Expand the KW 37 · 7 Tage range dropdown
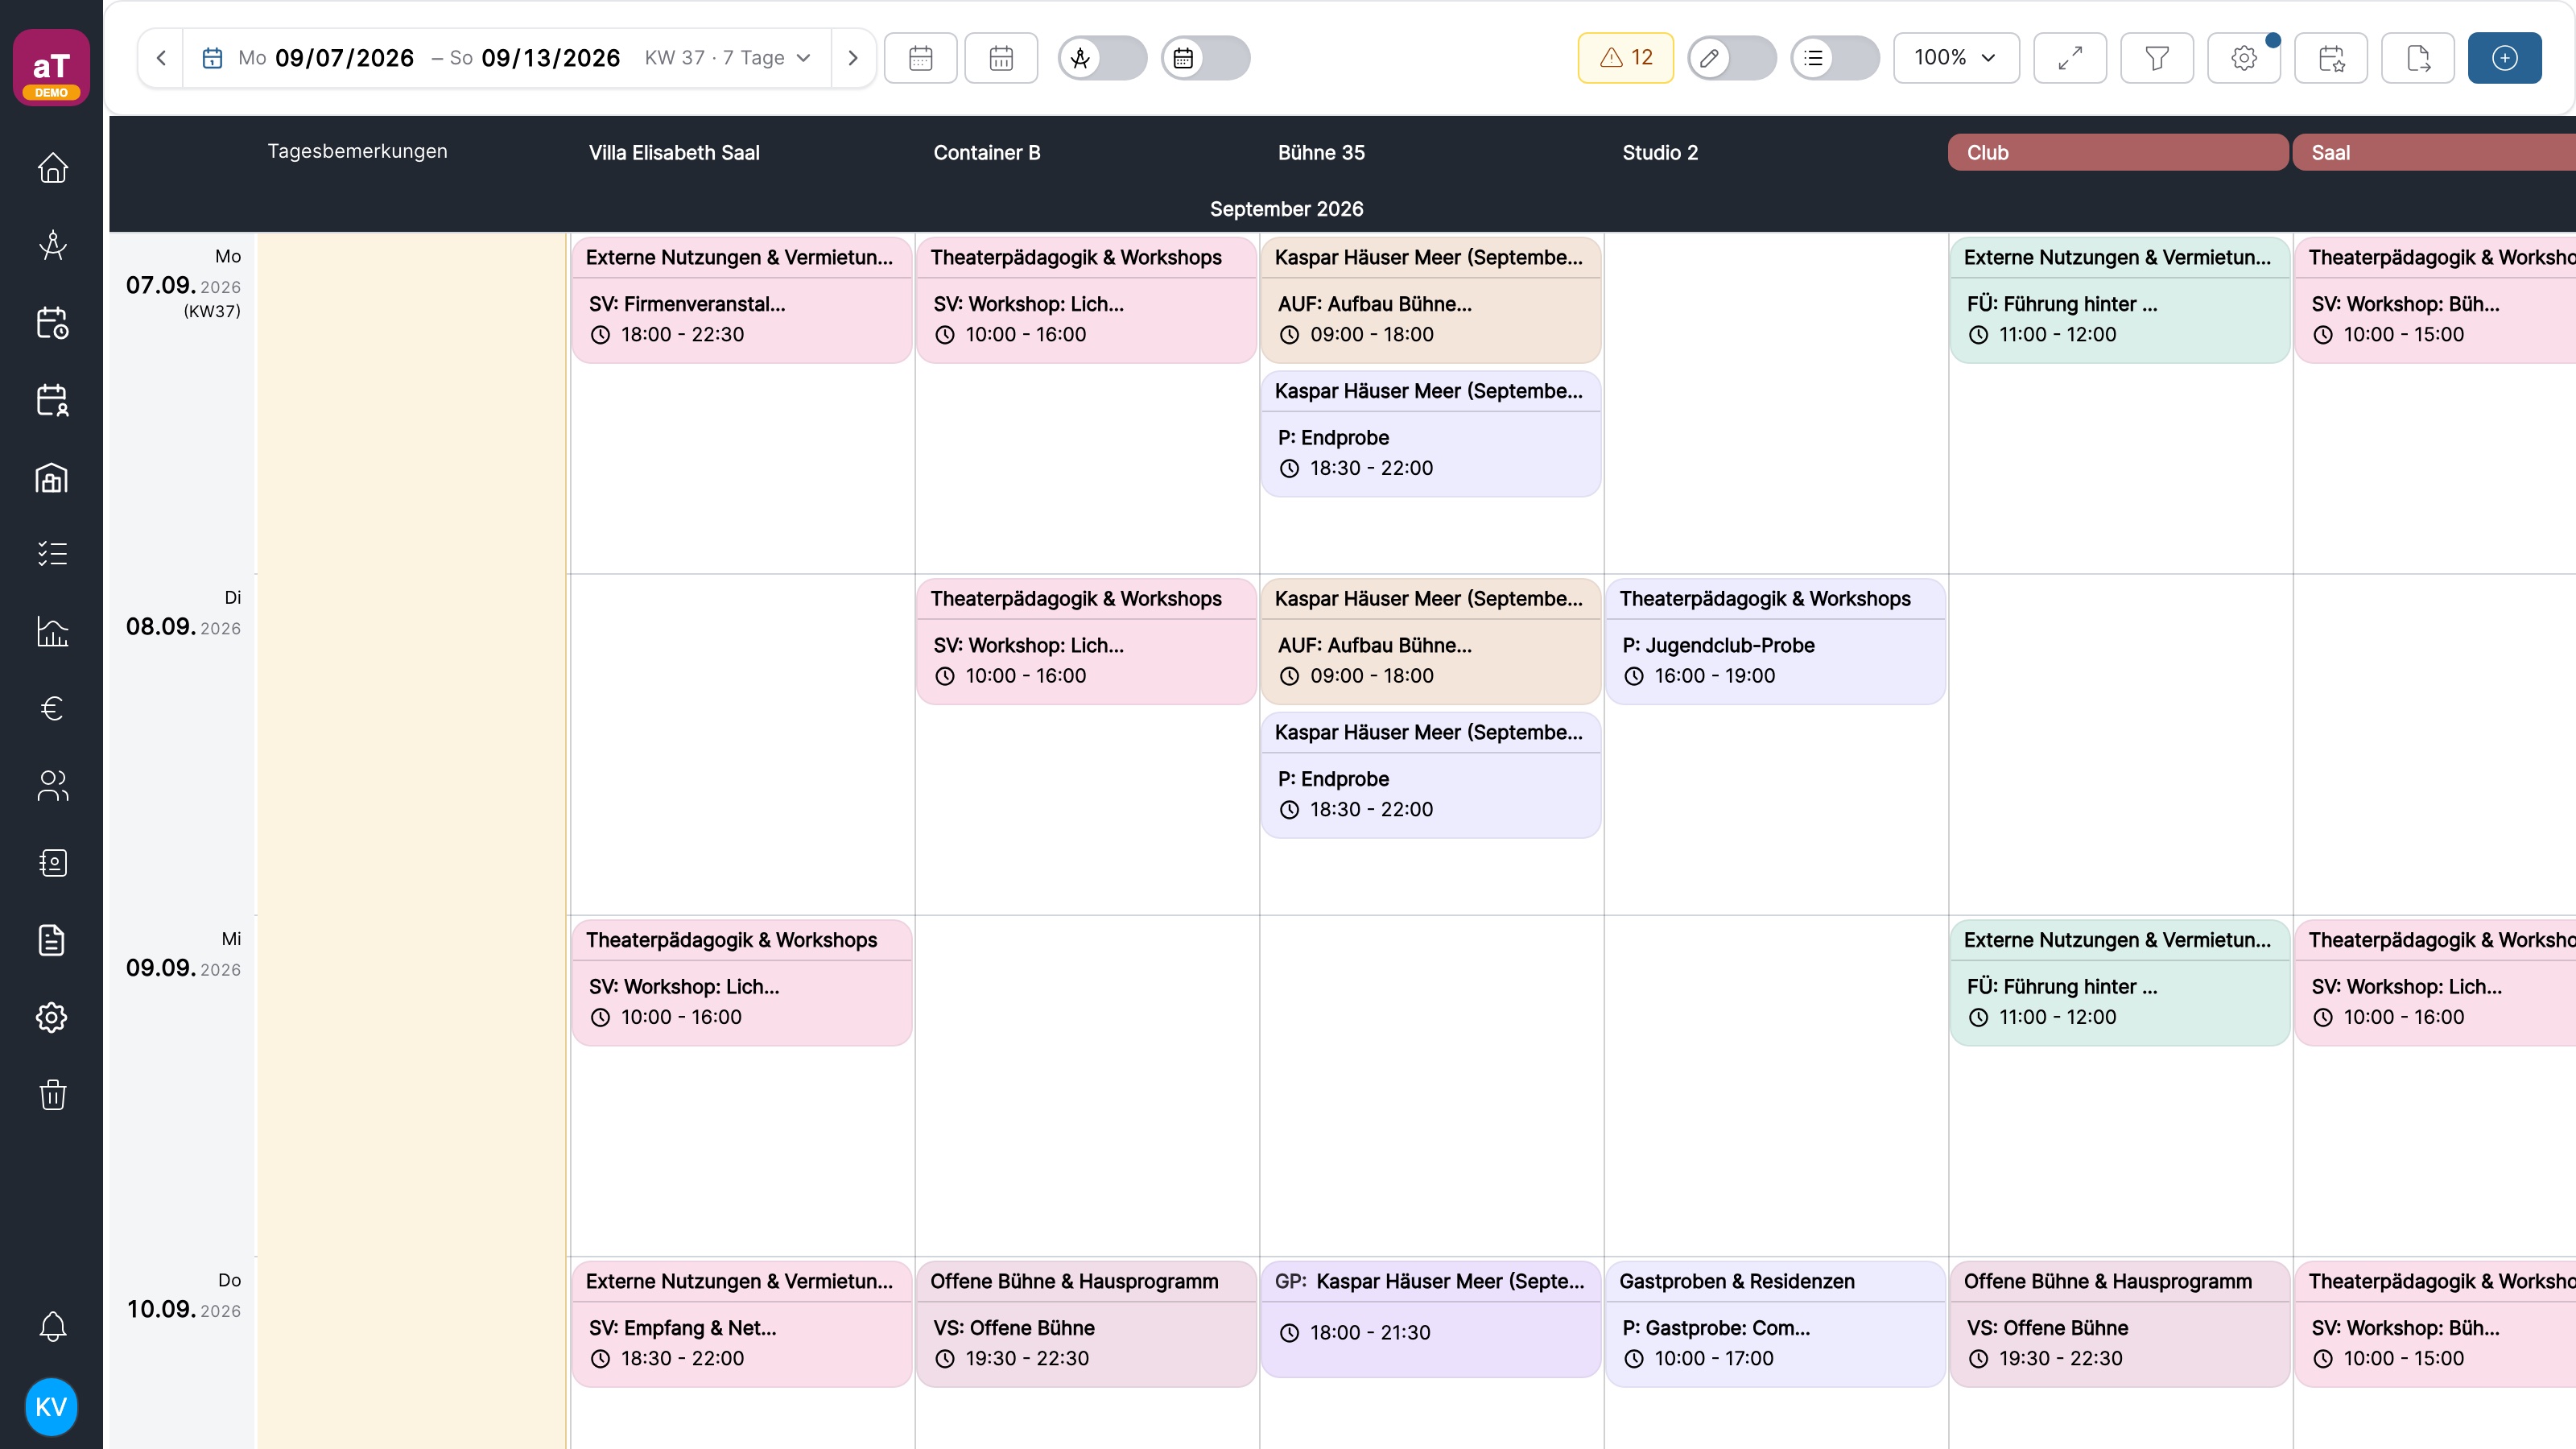Screen dimensions: 2576x1449 [x=728, y=58]
